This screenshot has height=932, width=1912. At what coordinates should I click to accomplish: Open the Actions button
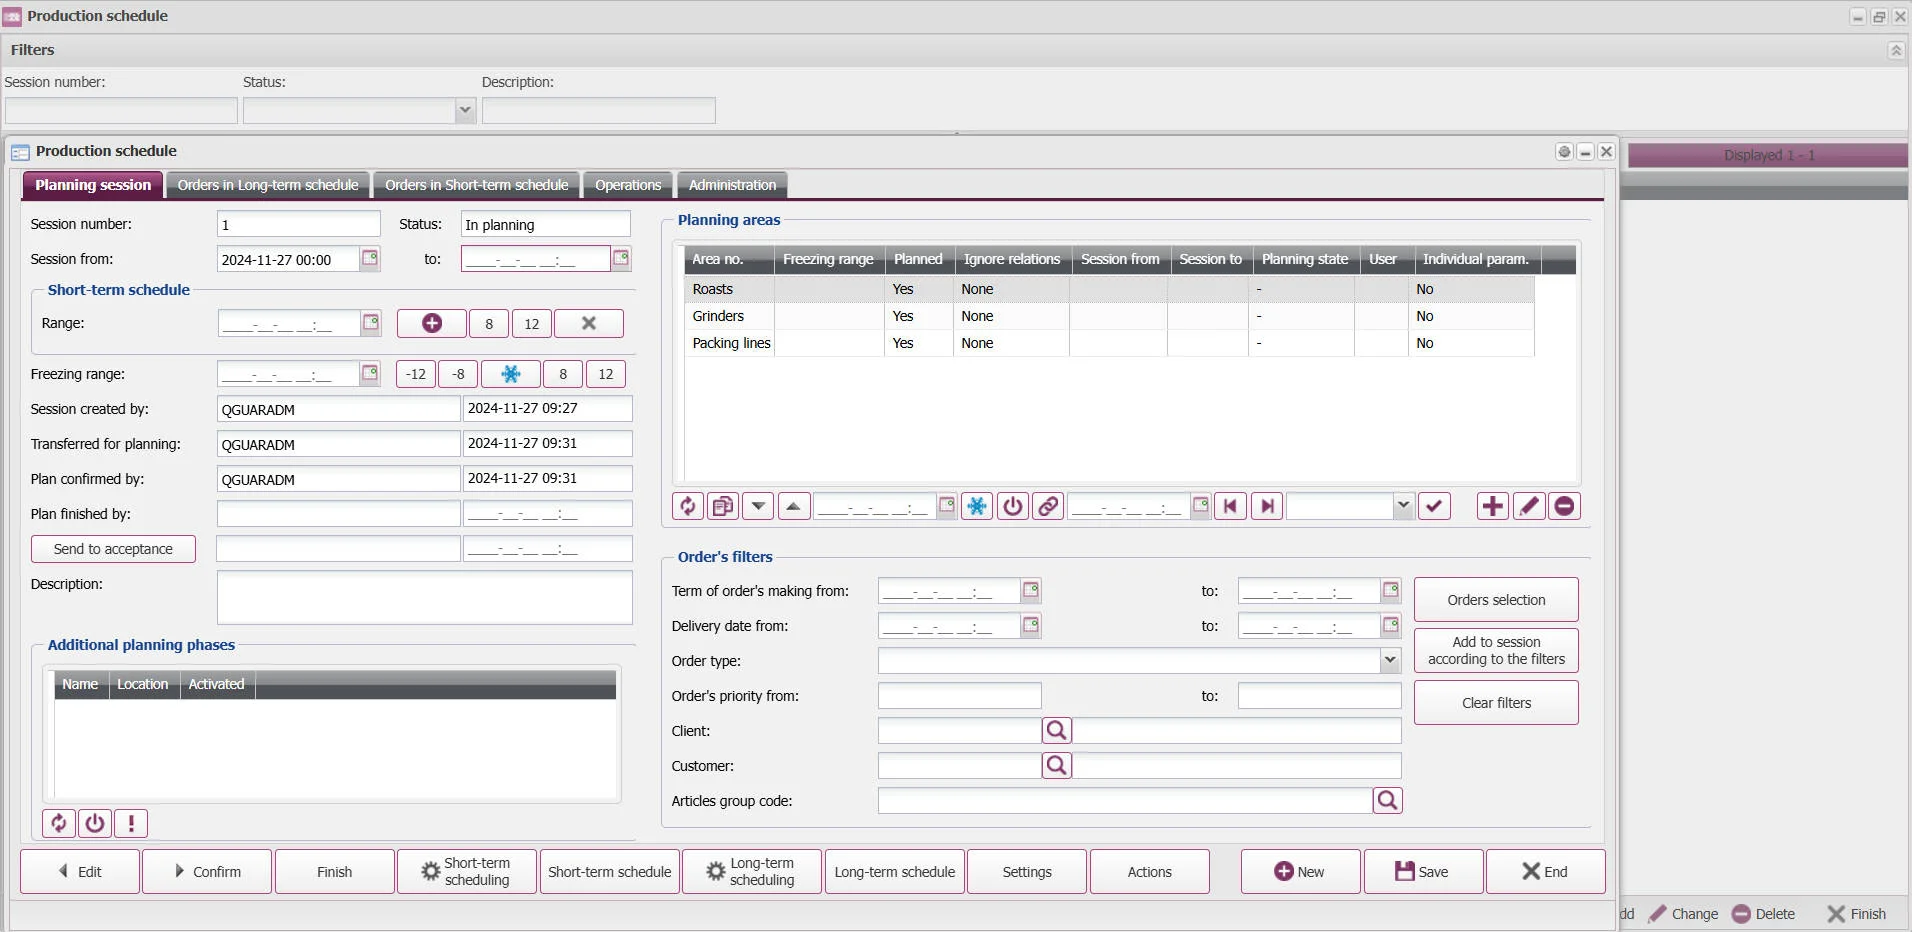[1149, 871]
